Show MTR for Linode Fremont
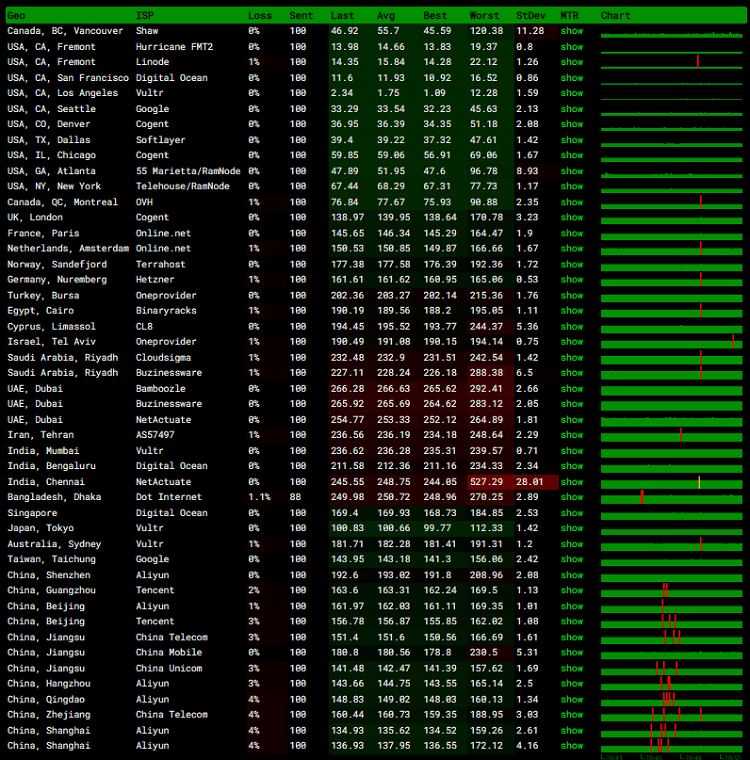750x760 pixels. click(572, 62)
